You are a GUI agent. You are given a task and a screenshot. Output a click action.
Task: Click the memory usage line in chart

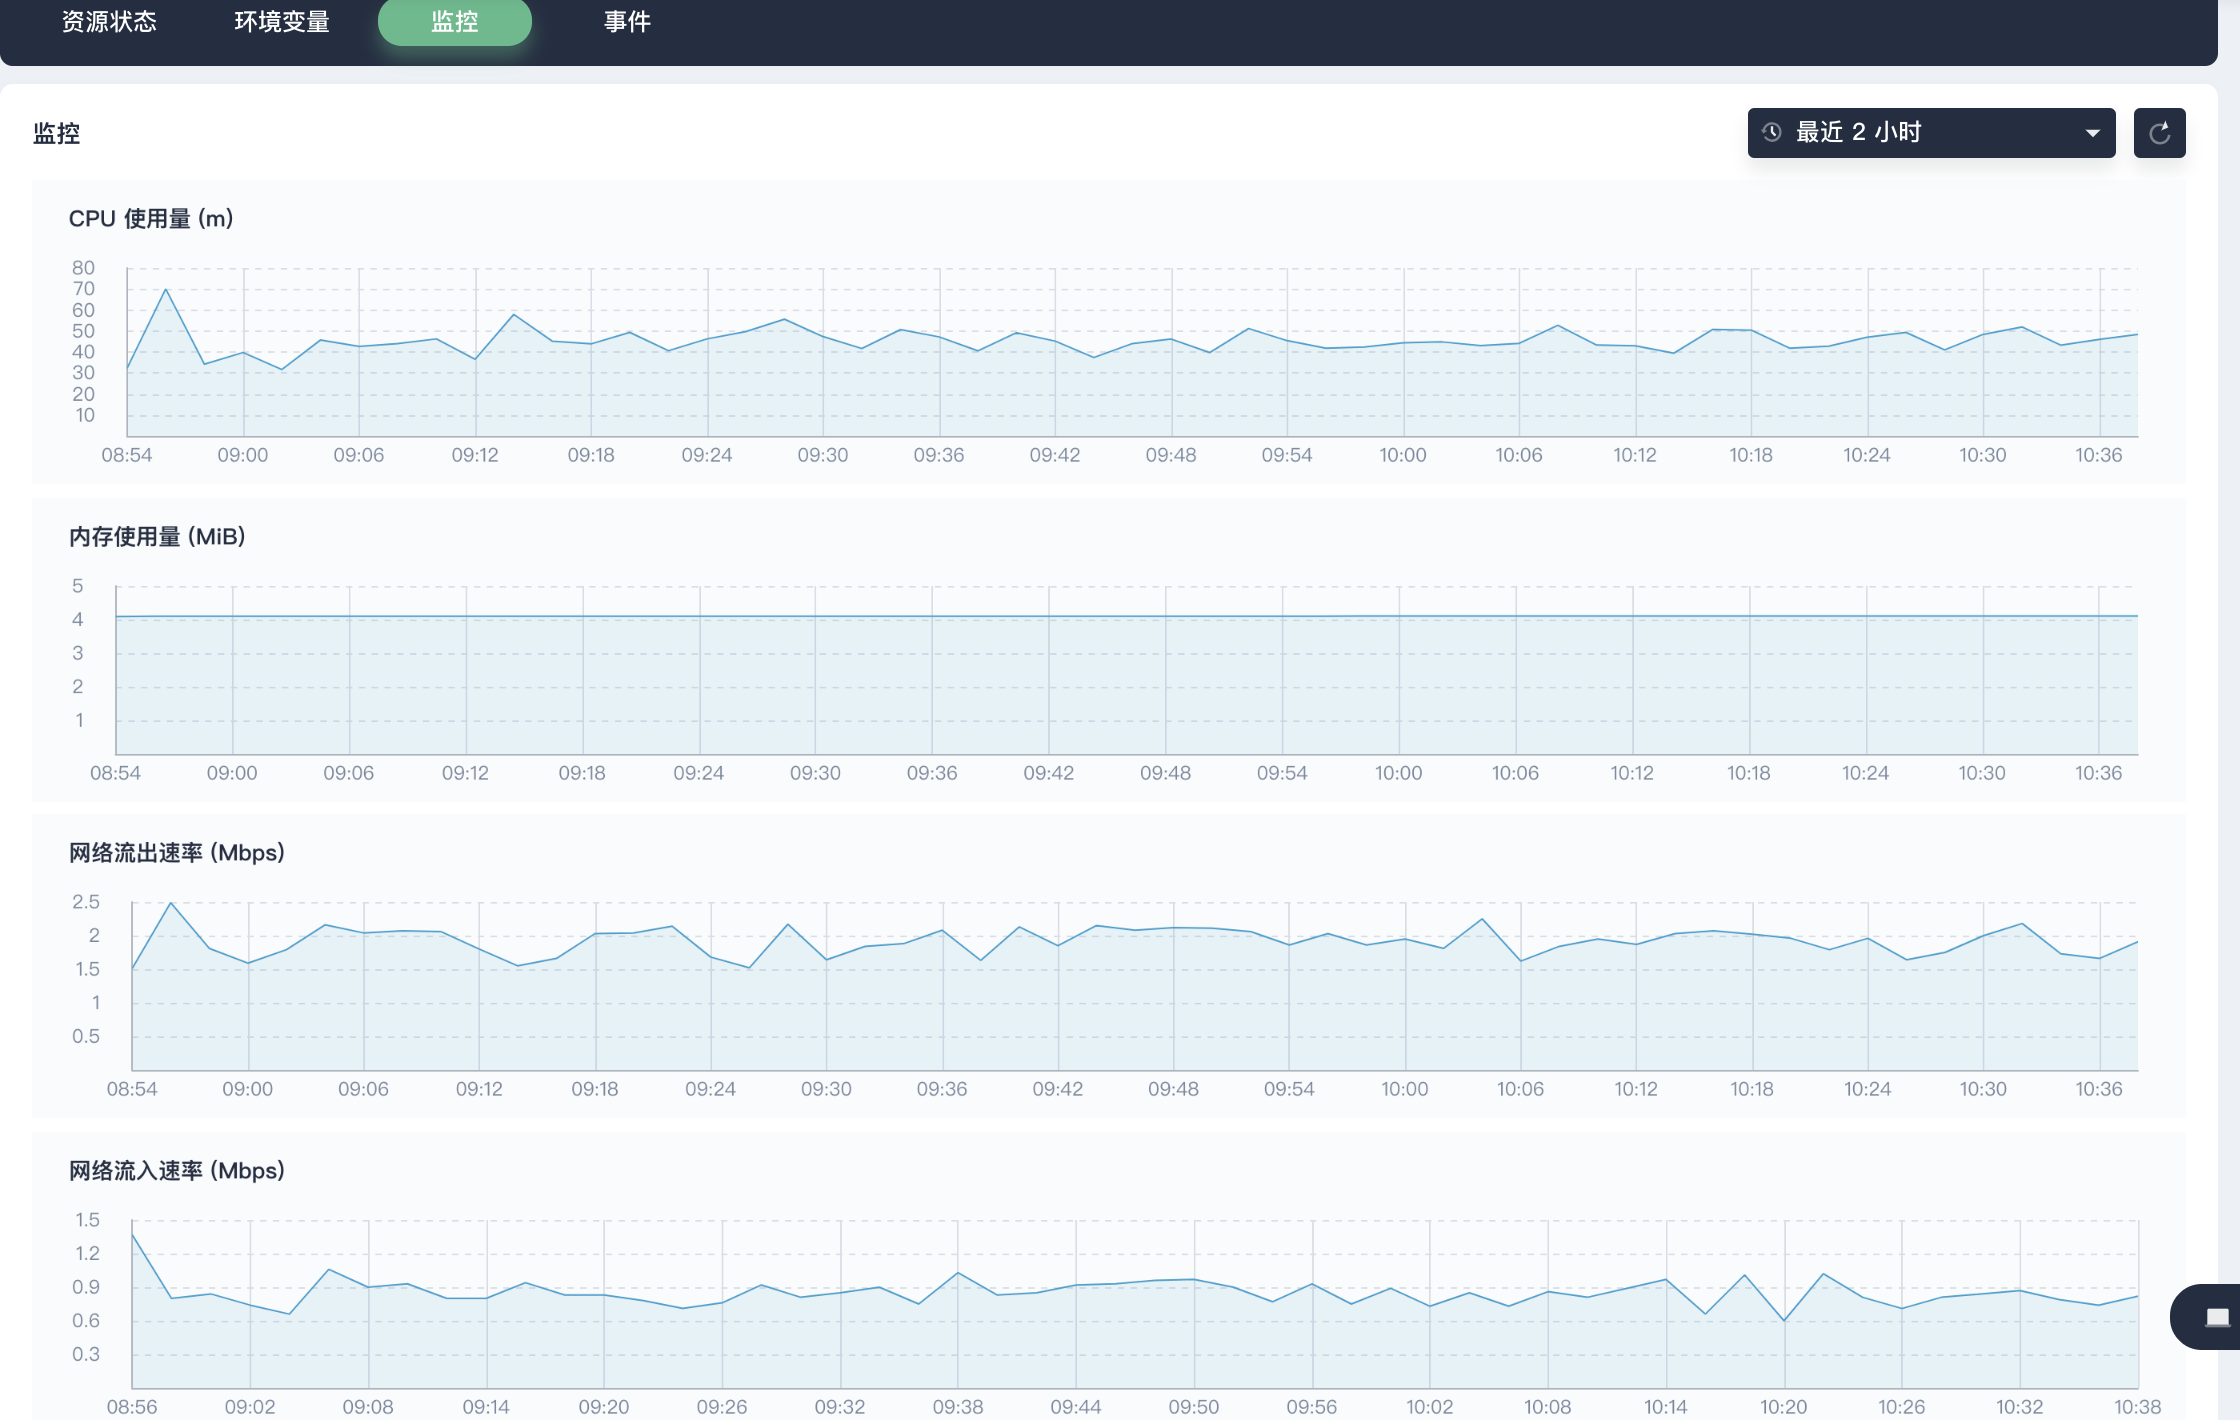pos(1126,616)
